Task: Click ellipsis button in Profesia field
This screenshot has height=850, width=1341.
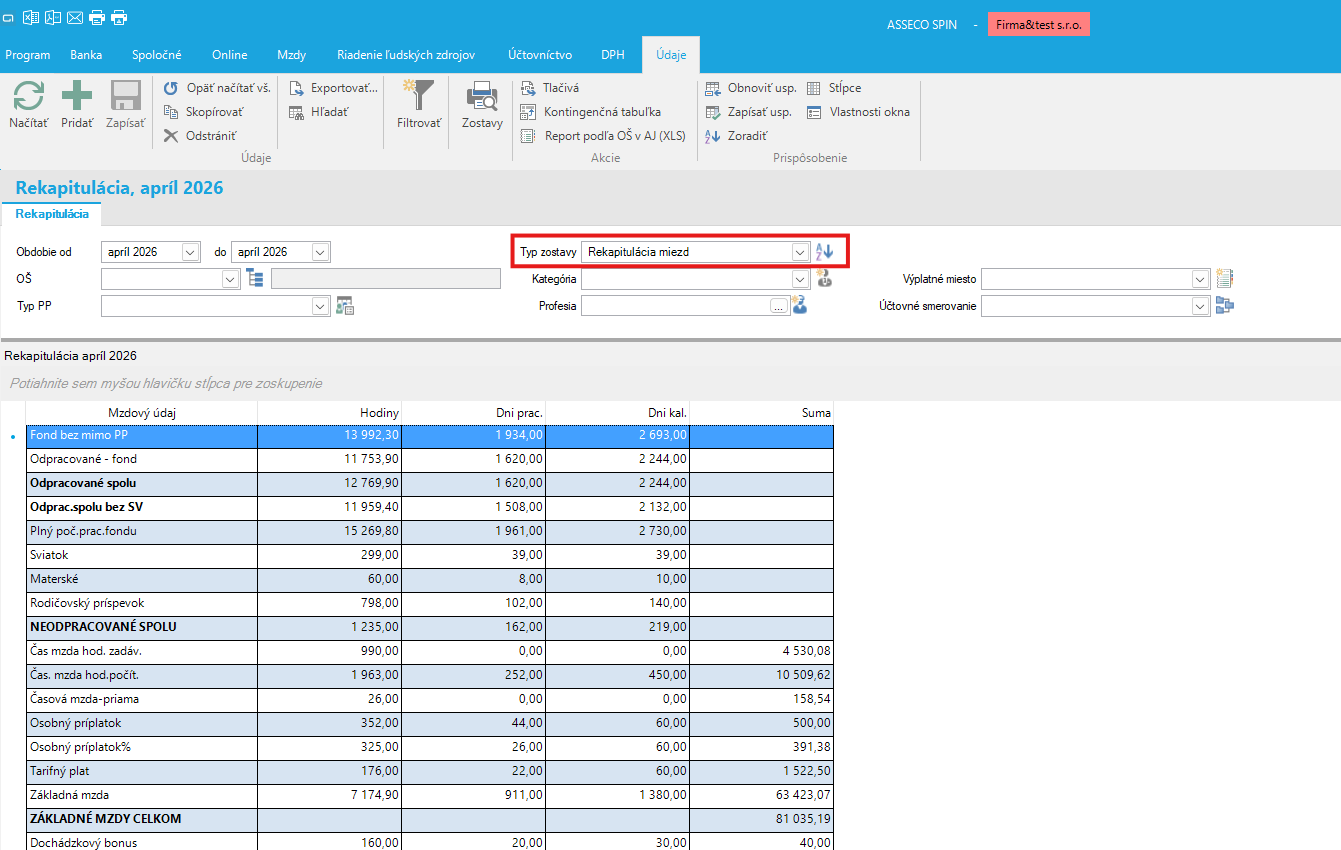Action: pos(779,307)
